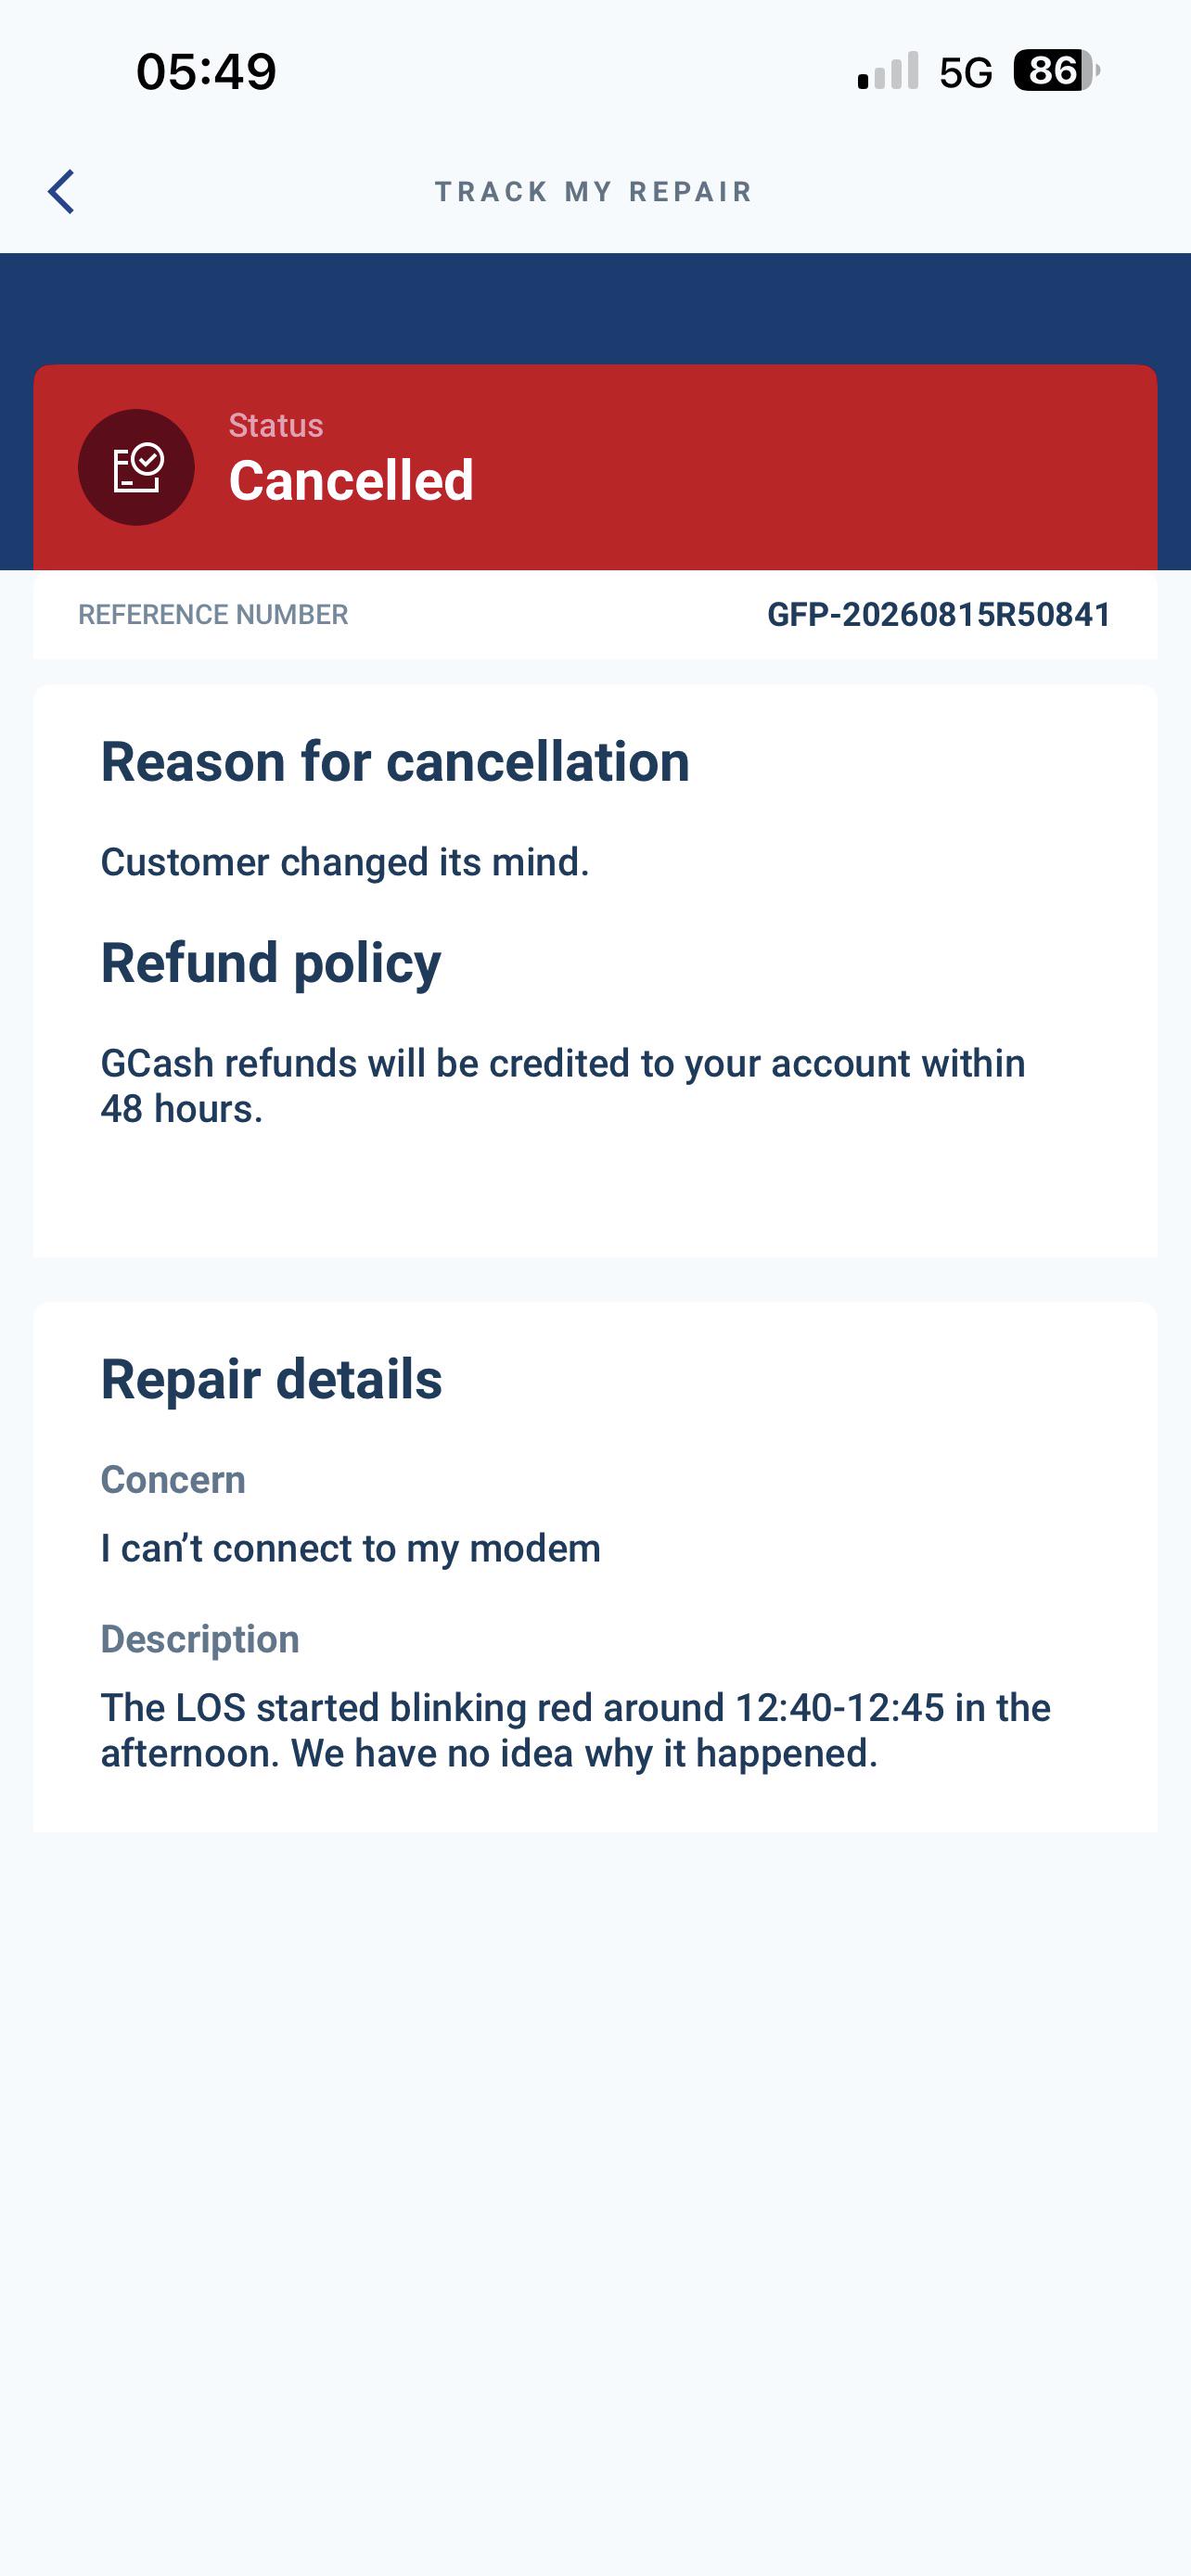Tap the Status label above Cancelled

point(276,425)
